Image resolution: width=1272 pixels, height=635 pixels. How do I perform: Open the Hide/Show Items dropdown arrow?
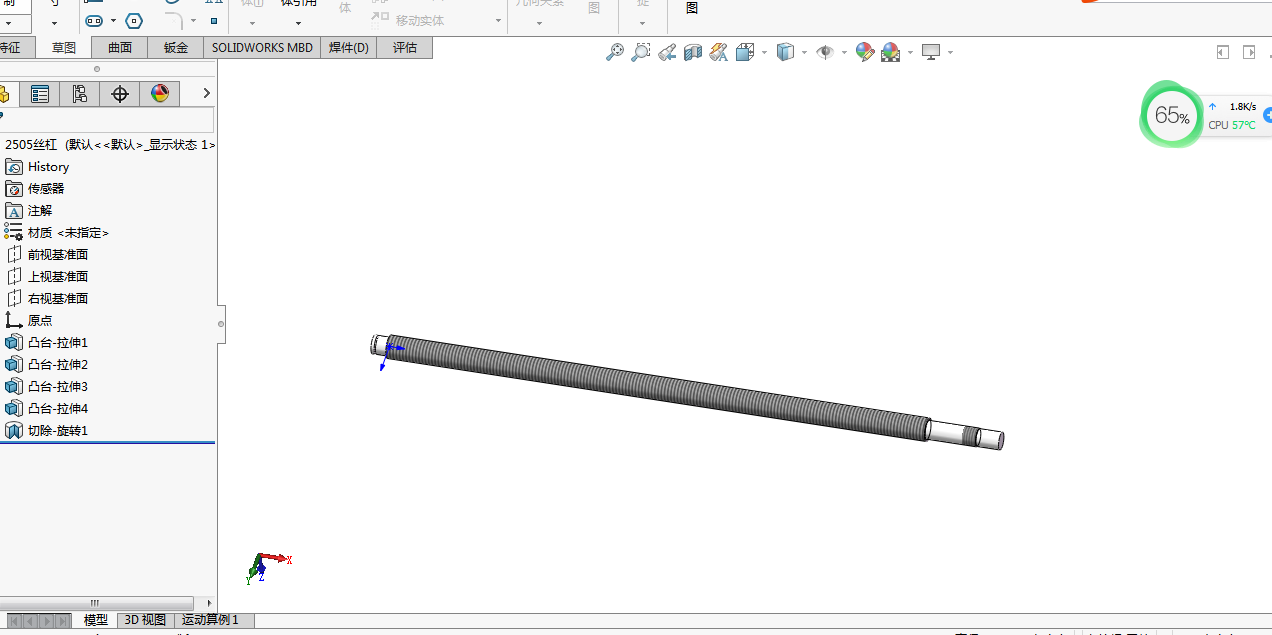click(844, 52)
